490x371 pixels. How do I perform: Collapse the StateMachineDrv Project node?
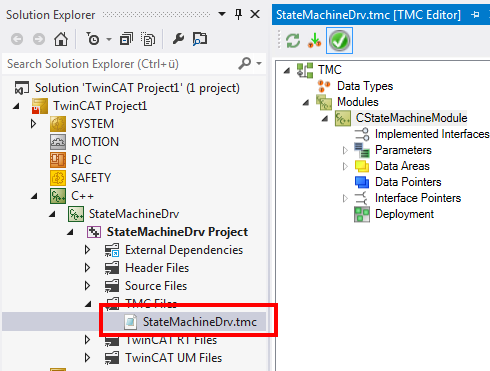[70, 232]
